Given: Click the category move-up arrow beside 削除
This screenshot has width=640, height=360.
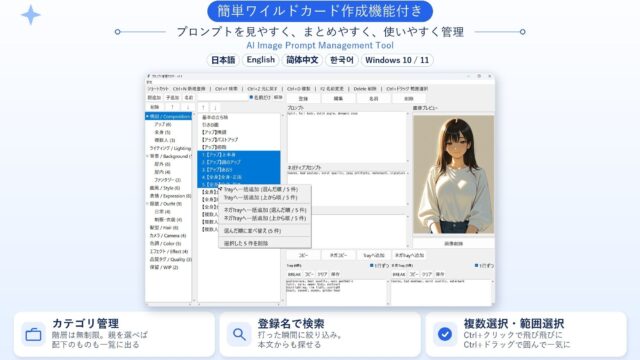Looking at the screenshot, I should [x=173, y=107].
